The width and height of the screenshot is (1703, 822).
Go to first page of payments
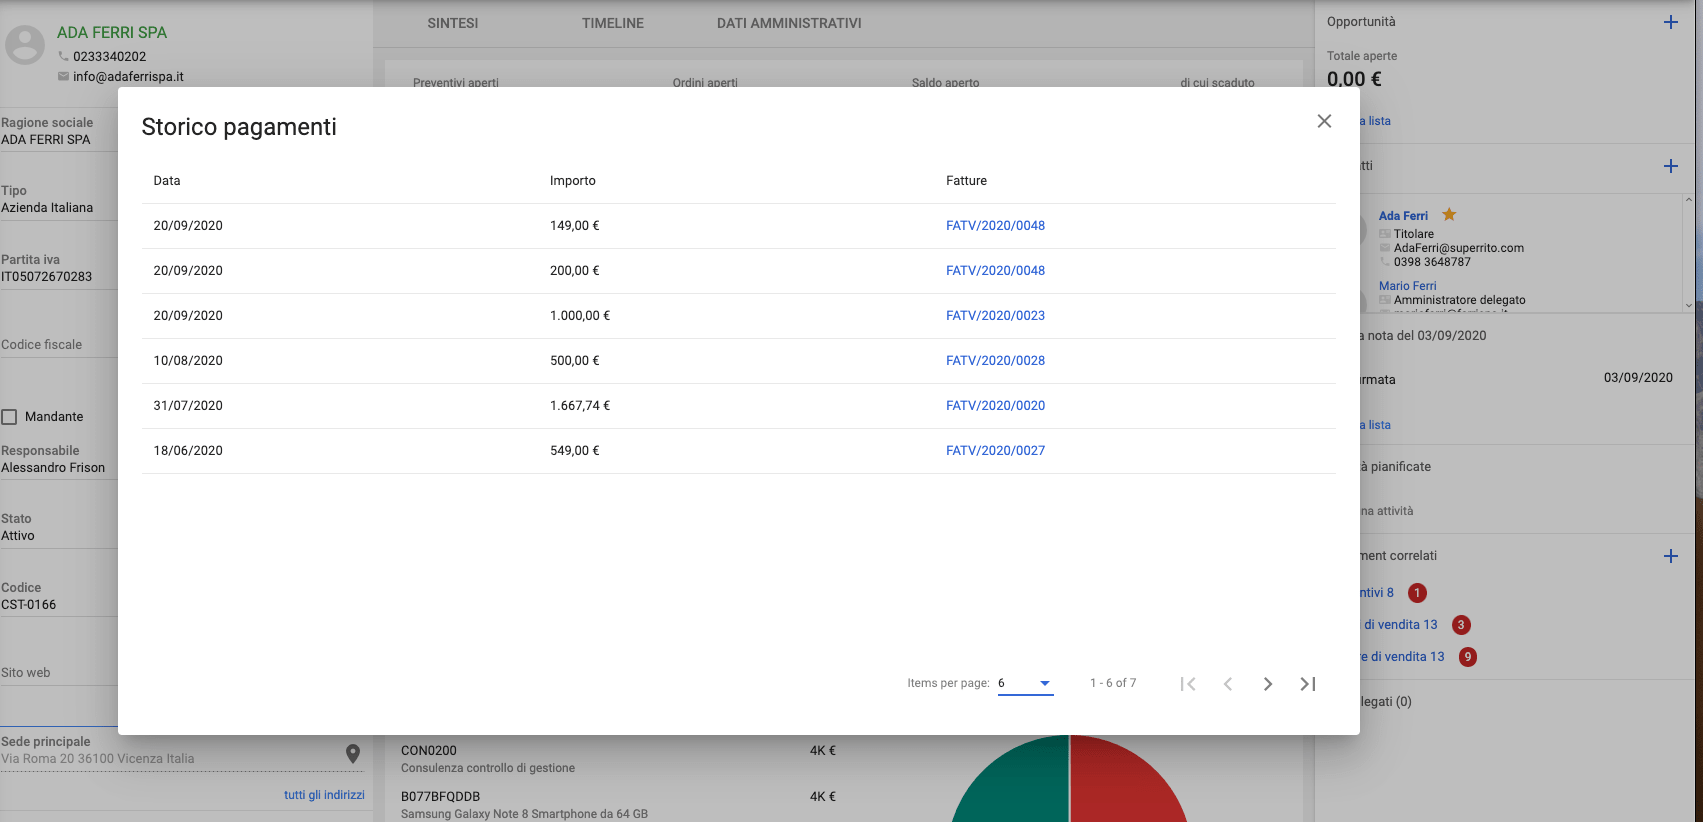coord(1188,684)
